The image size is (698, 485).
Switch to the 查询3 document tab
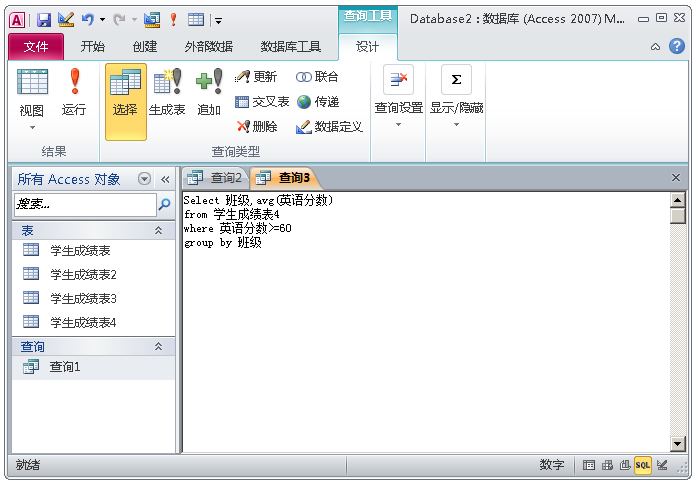click(284, 178)
